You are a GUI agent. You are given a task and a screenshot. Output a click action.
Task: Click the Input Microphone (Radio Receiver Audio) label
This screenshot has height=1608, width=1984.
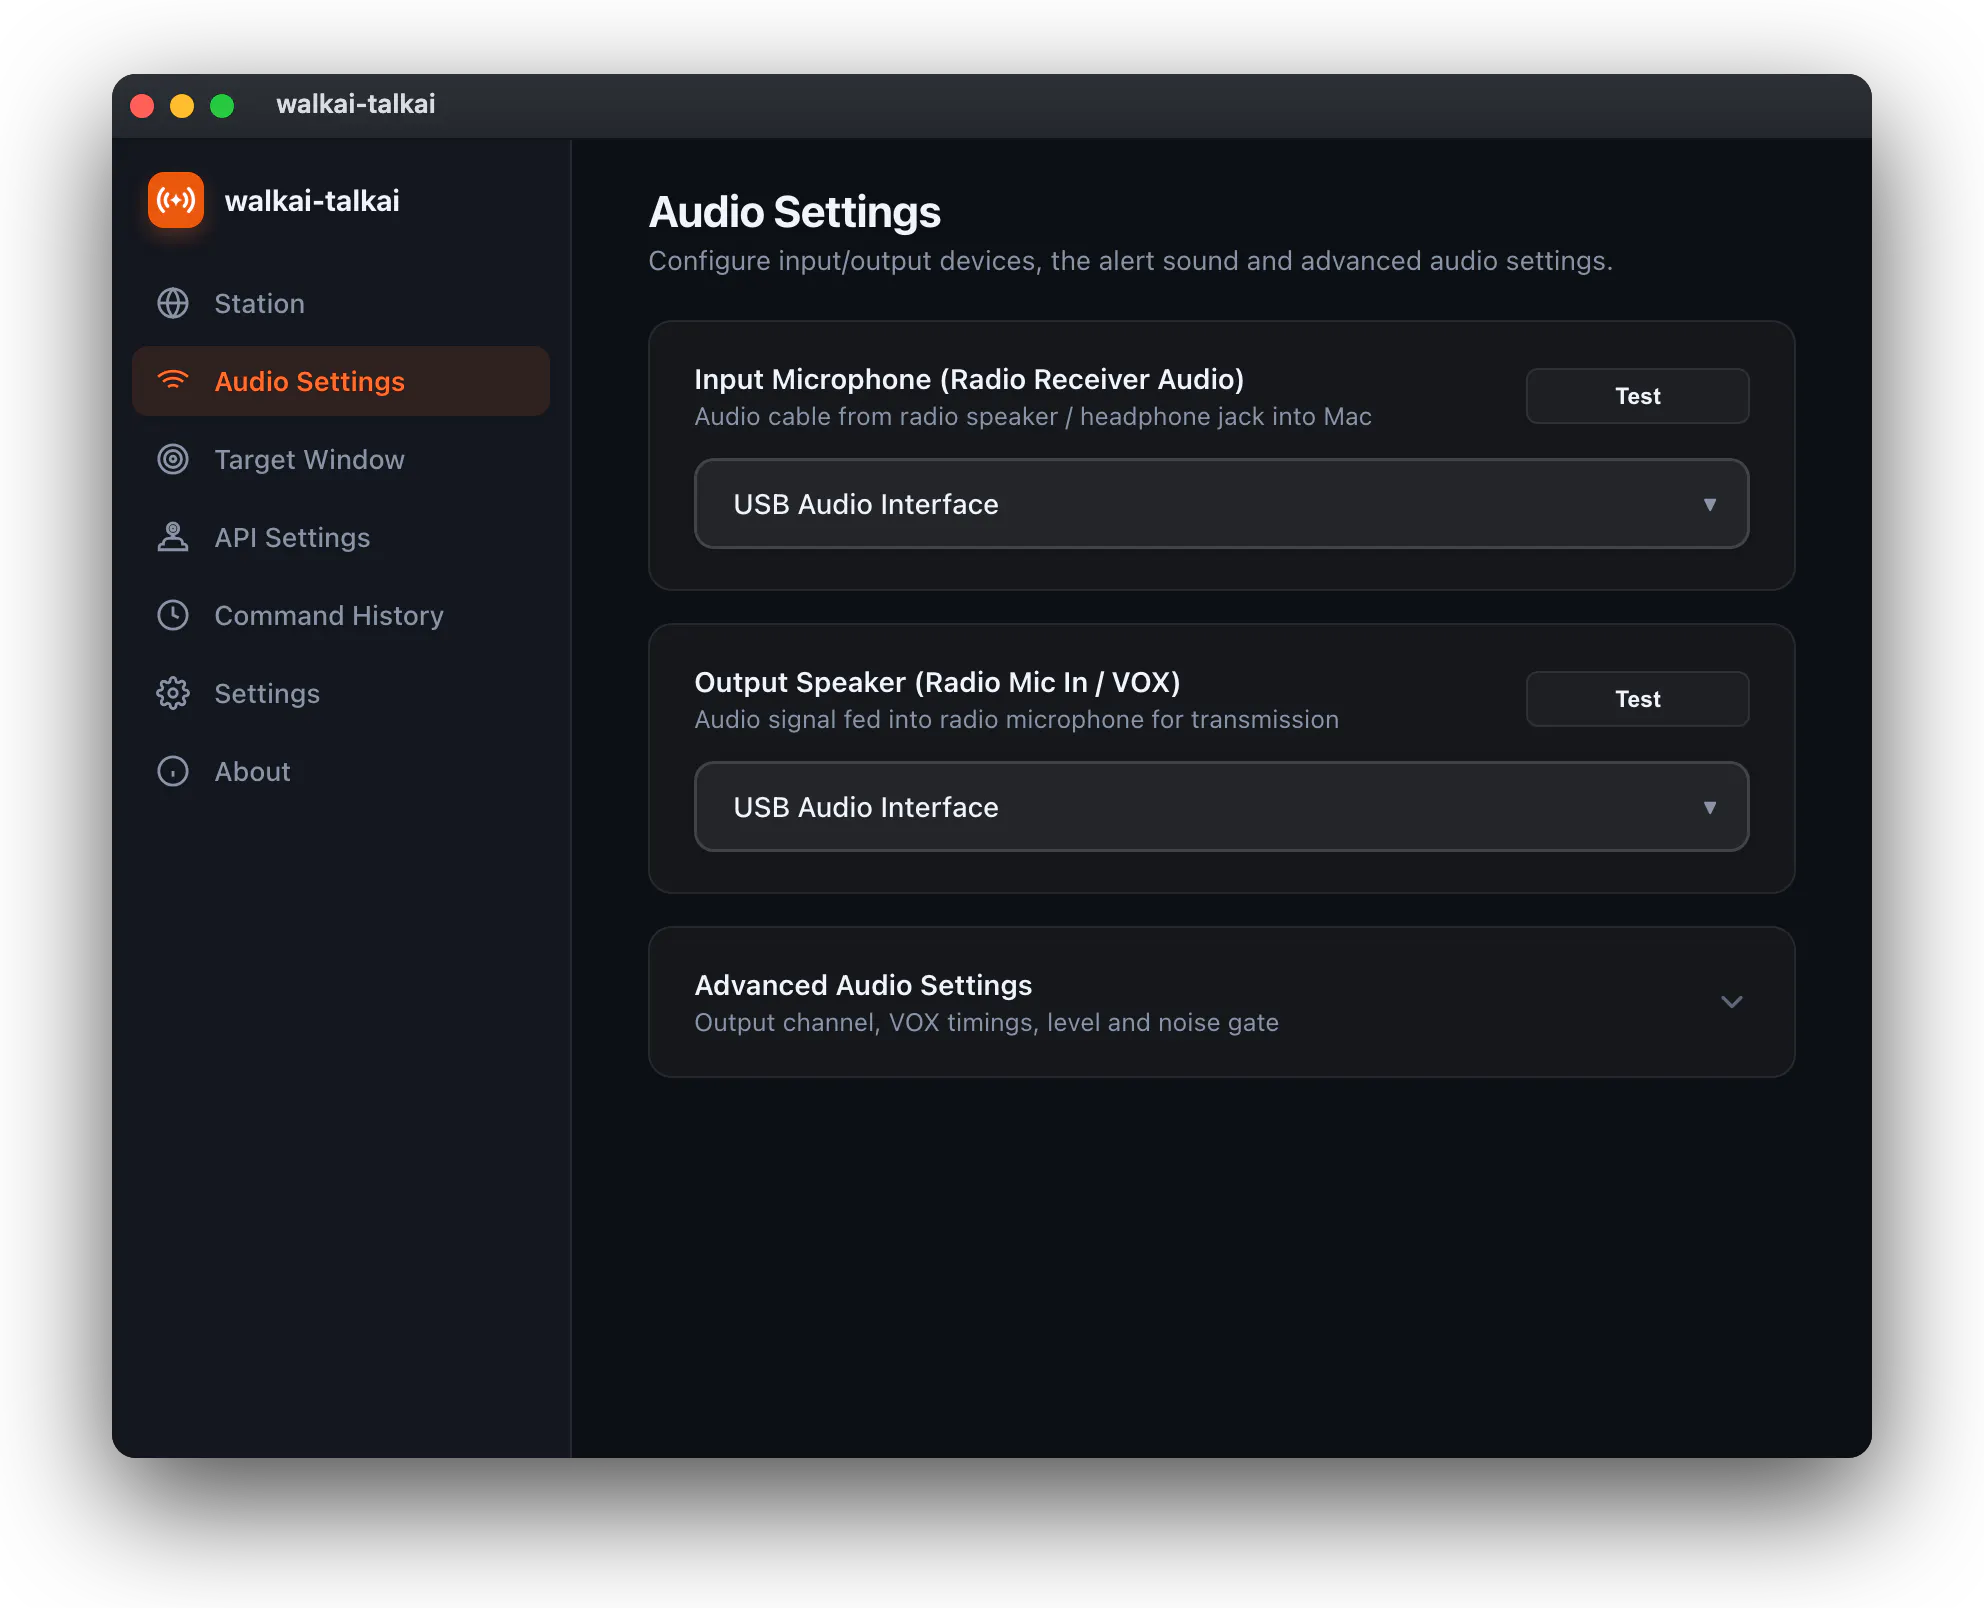(x=969, y=379)
